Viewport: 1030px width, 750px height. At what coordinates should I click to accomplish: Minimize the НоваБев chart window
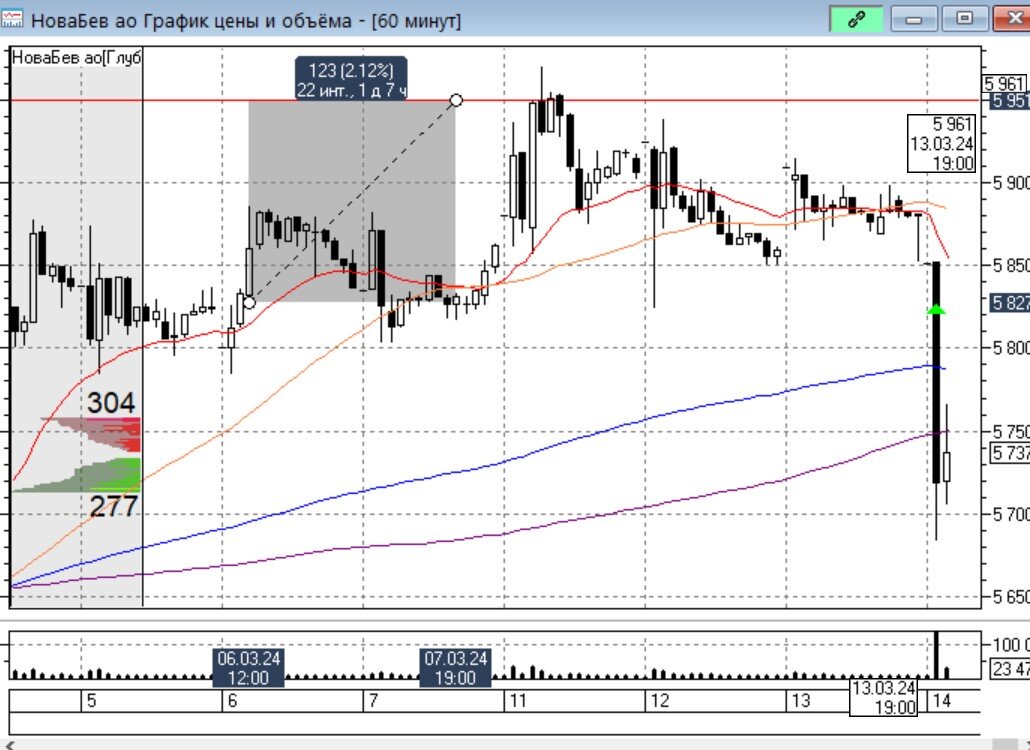tap(914, 19)
